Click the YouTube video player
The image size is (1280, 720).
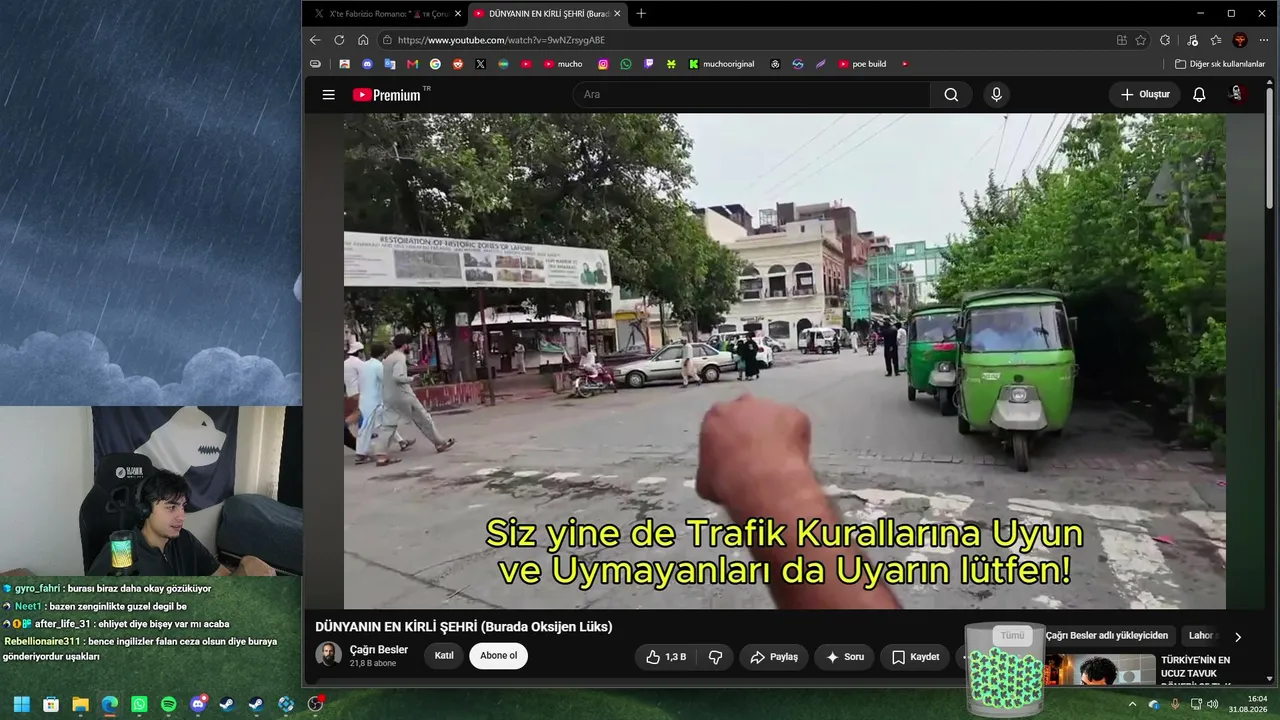(x=785, y=361)
